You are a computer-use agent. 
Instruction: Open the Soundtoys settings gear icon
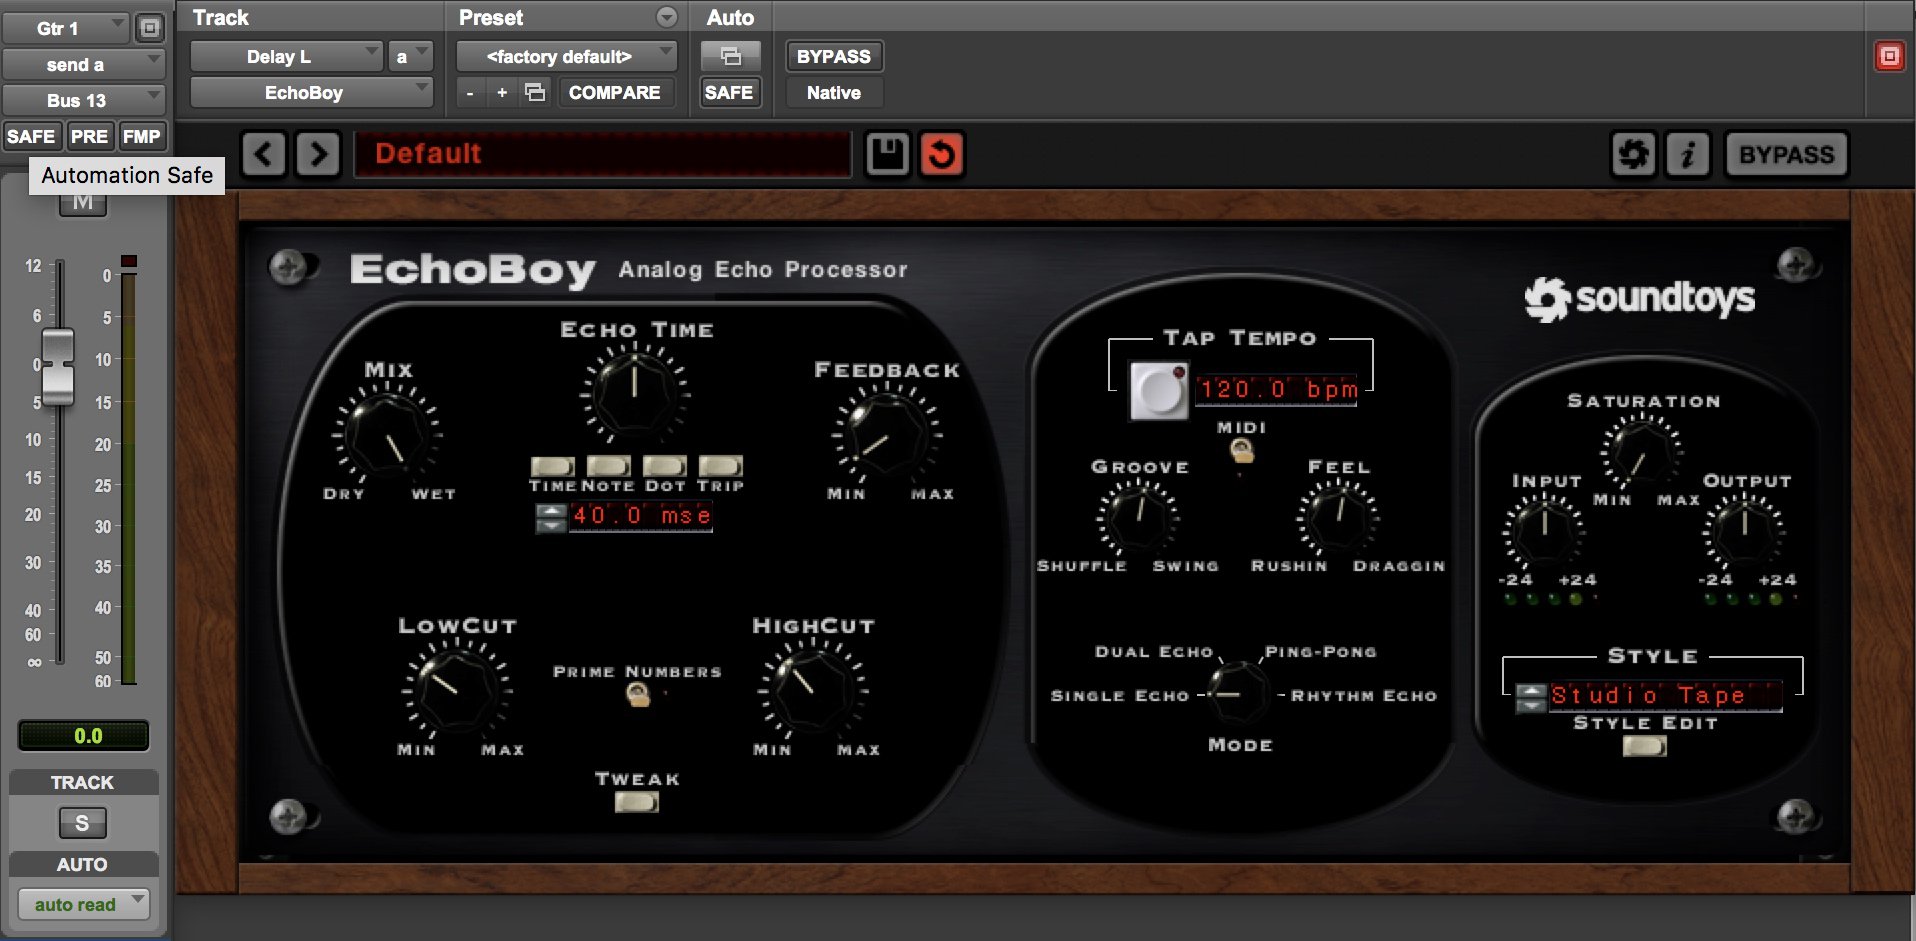(1633, 155)
